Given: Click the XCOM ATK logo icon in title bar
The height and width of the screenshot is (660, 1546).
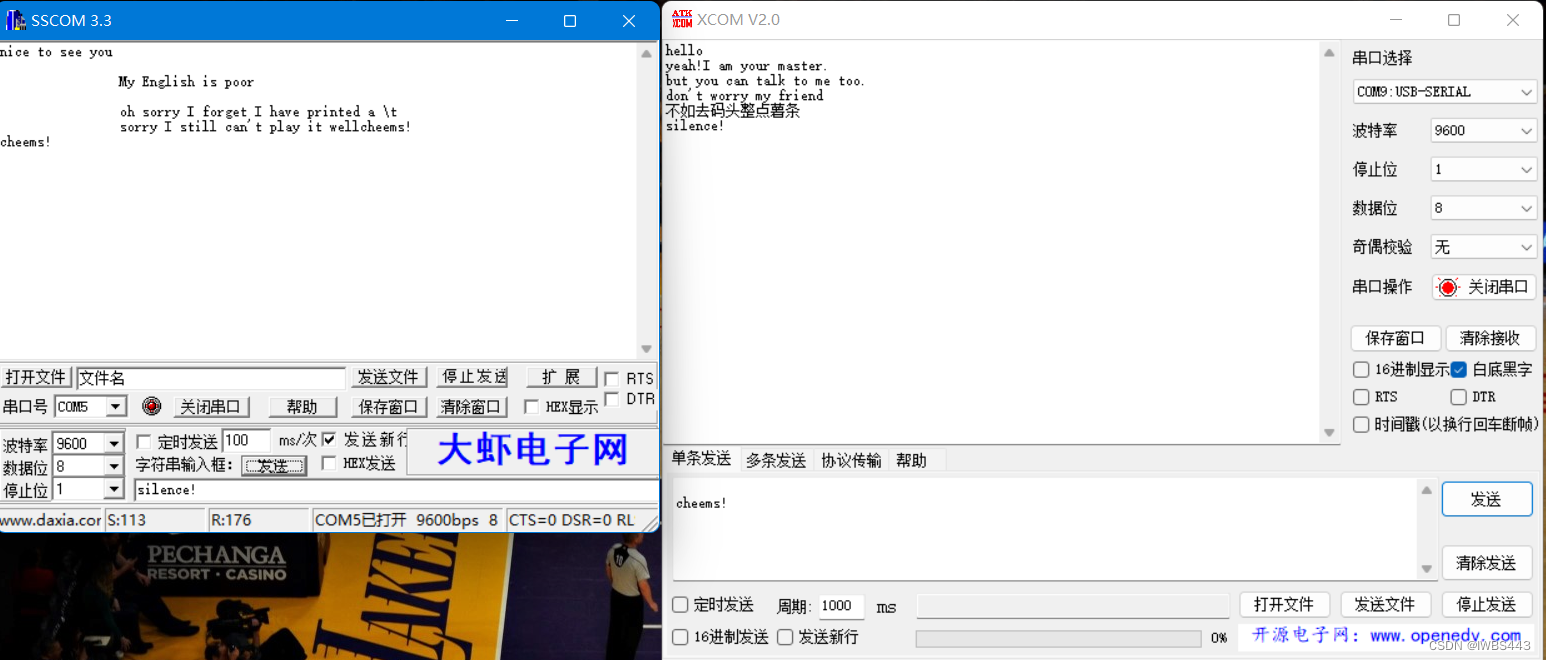Looking at the screenshot, I should click(x=681, y=19).
